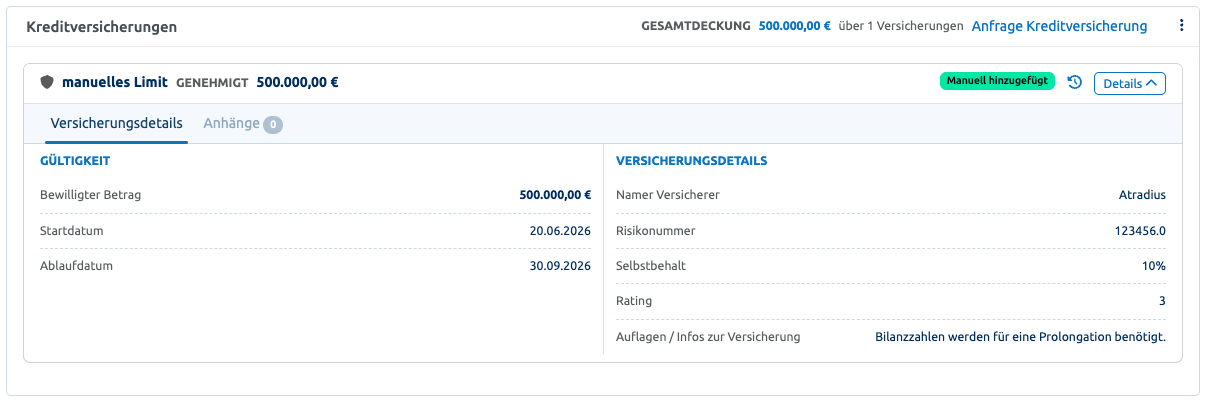
Task: Click the VERSICHERUNGSDETAILS section heading
Action: click(692, 161)
